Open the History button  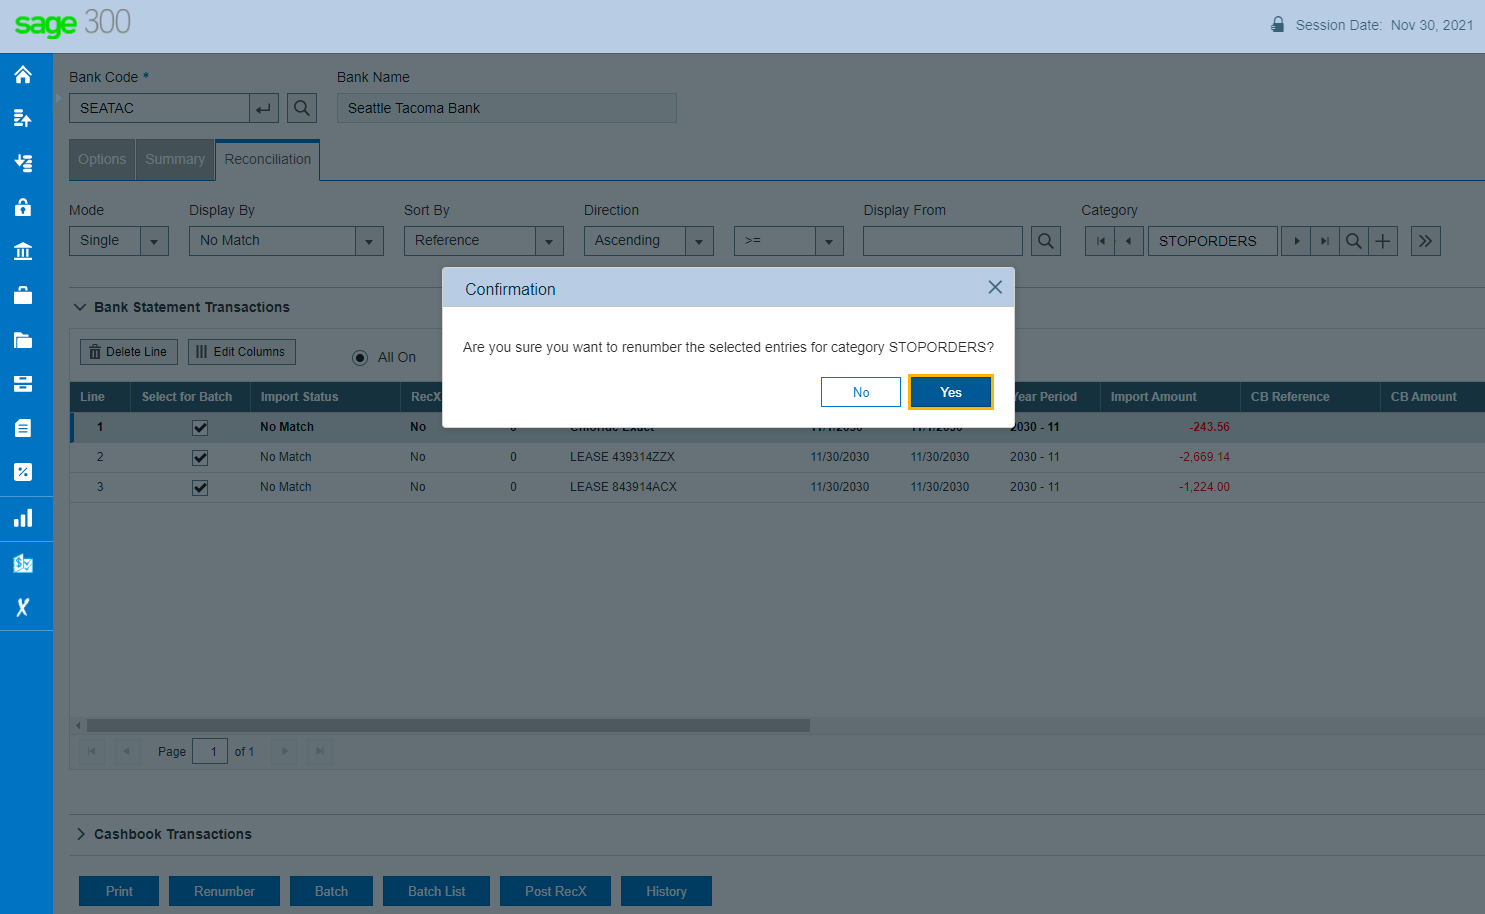[666, 891]
